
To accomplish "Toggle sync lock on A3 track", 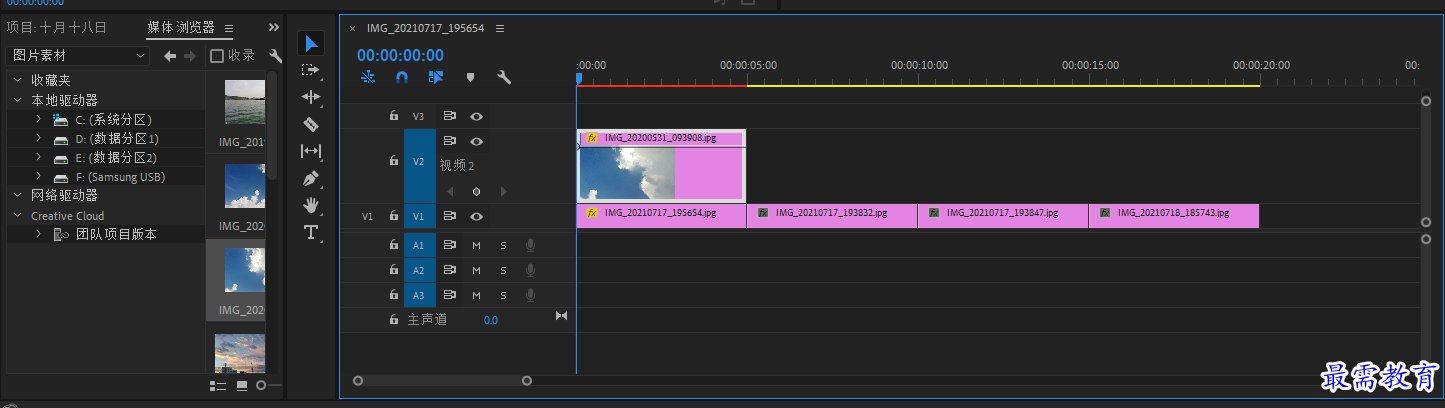I will click(x=450, y=295).
